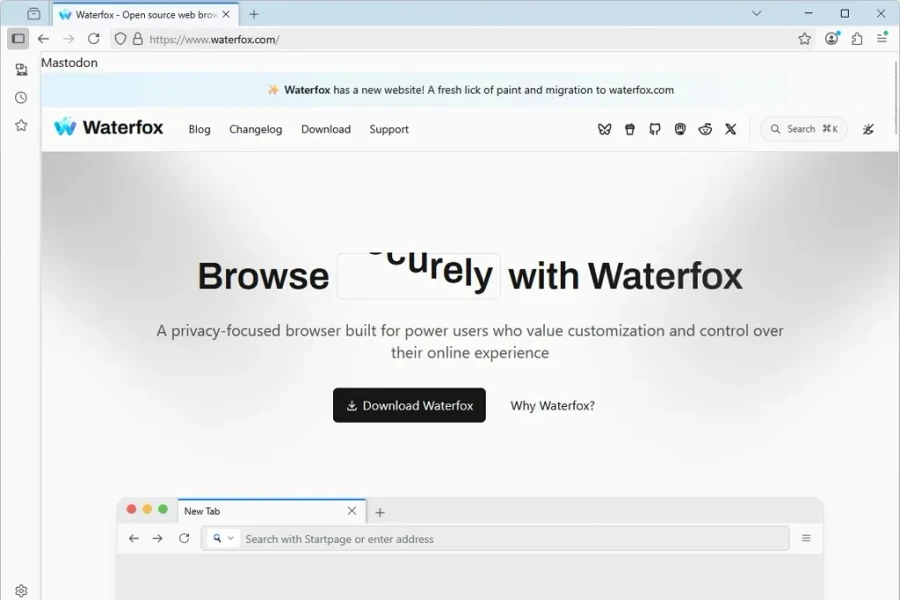Open bookmarks sidebar star icon
This screenshot has width=900, height=600.
pos(21,125)
